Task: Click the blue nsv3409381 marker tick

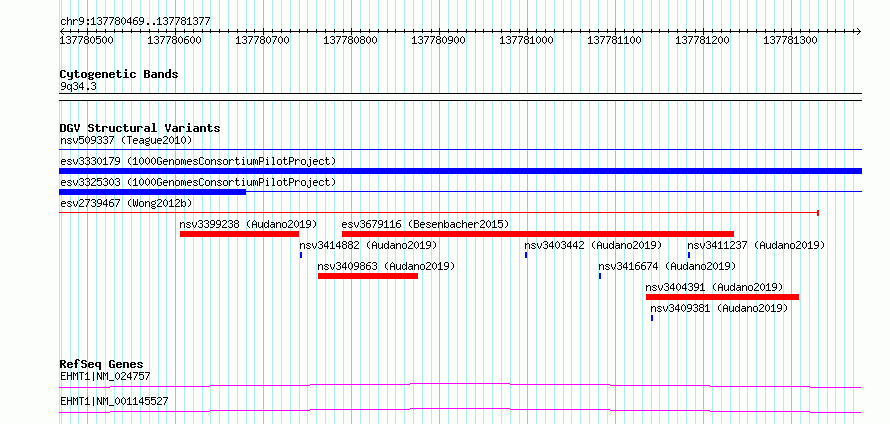Action: tap(652, 318)
